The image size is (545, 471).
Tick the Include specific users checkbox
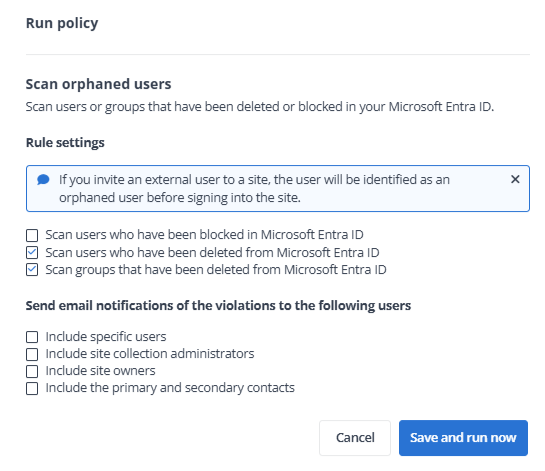pos(32,337)
